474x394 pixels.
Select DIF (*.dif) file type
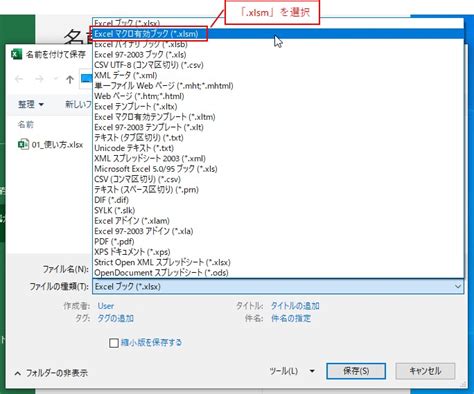click(278, 200)
